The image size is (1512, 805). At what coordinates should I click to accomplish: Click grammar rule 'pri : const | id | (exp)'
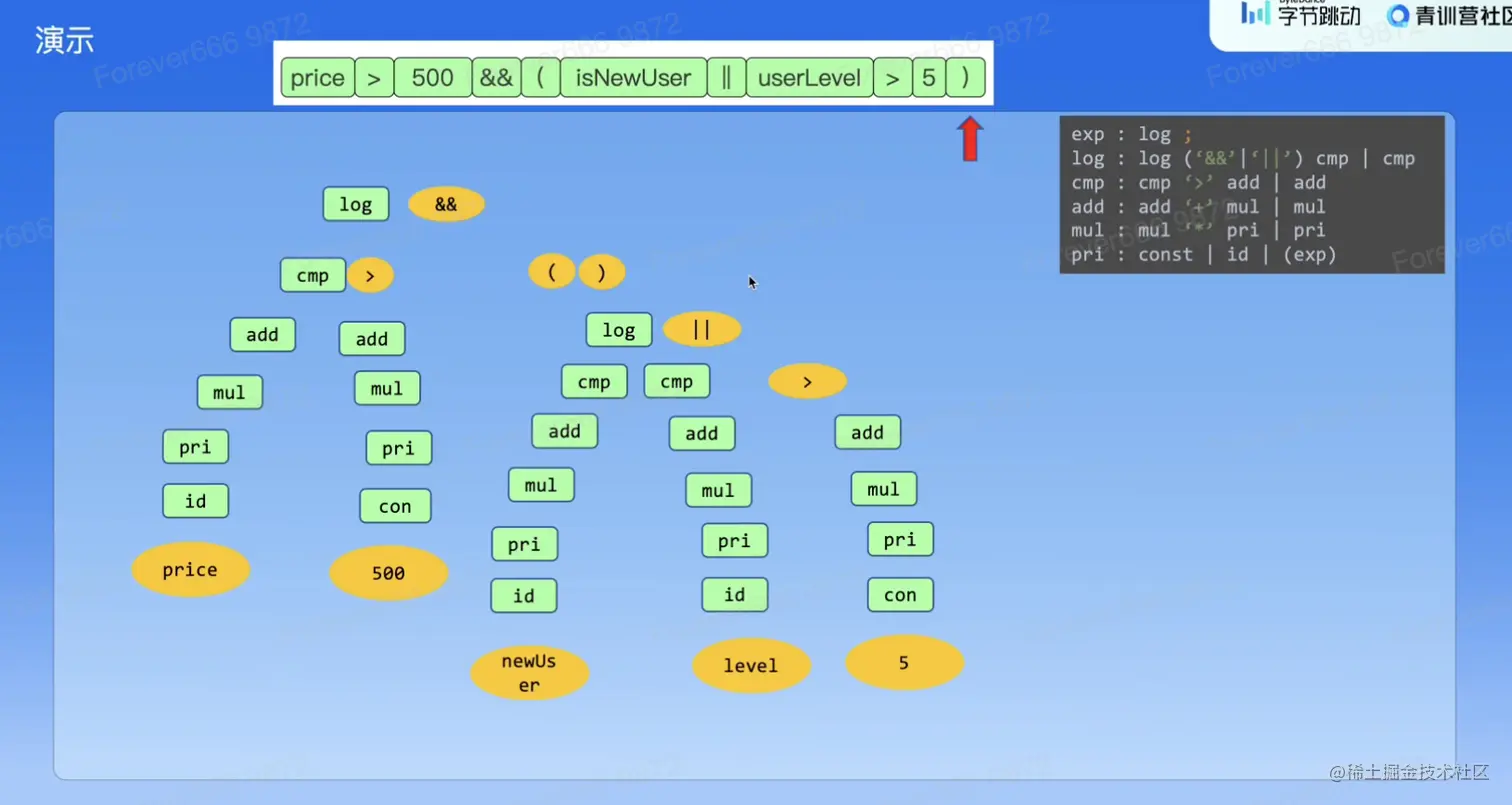(1204, 254)
